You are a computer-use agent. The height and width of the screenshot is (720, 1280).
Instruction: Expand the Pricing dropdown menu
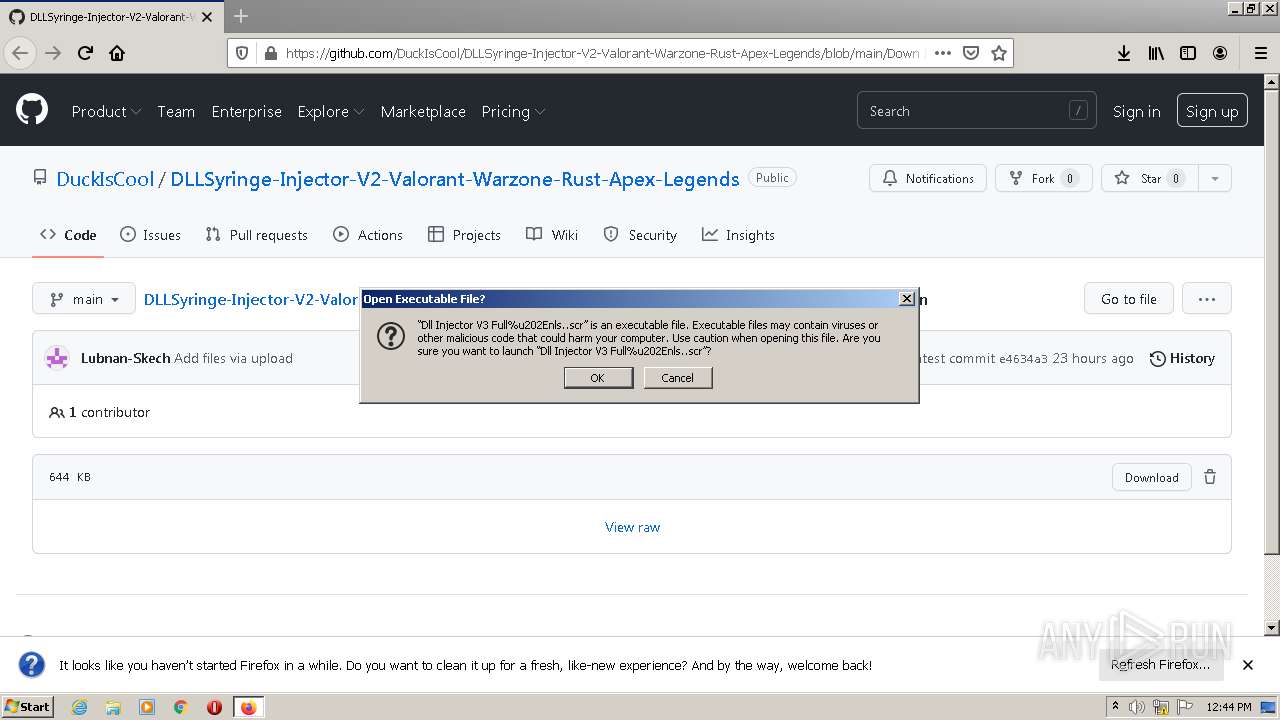[513, 111]
